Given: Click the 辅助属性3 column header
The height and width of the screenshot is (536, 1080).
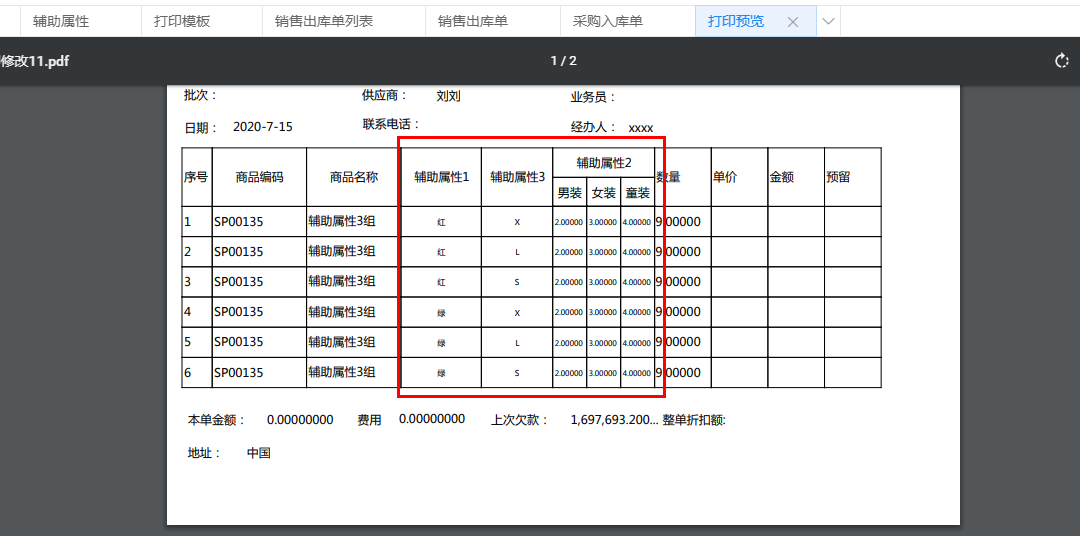Looking at the screenshot, I should click(517, 177).
